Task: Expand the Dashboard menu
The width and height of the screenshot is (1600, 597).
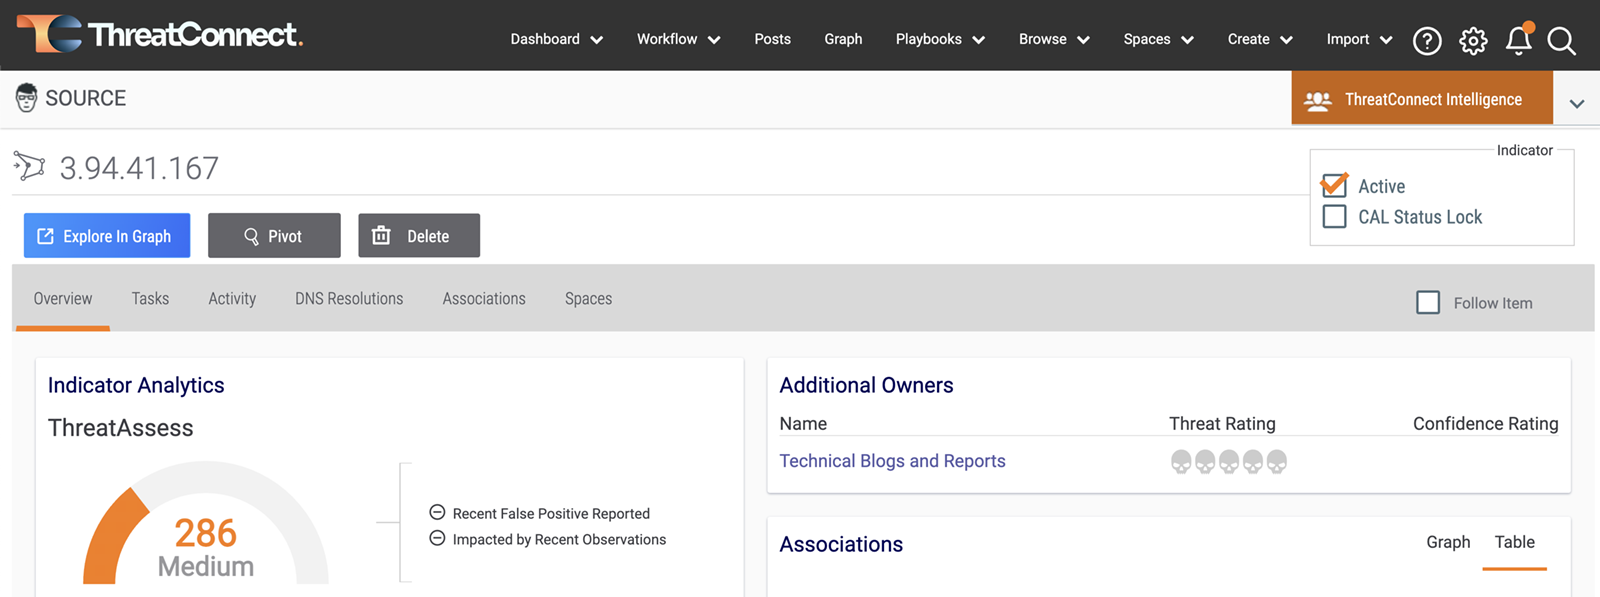Action: (557, 39)
